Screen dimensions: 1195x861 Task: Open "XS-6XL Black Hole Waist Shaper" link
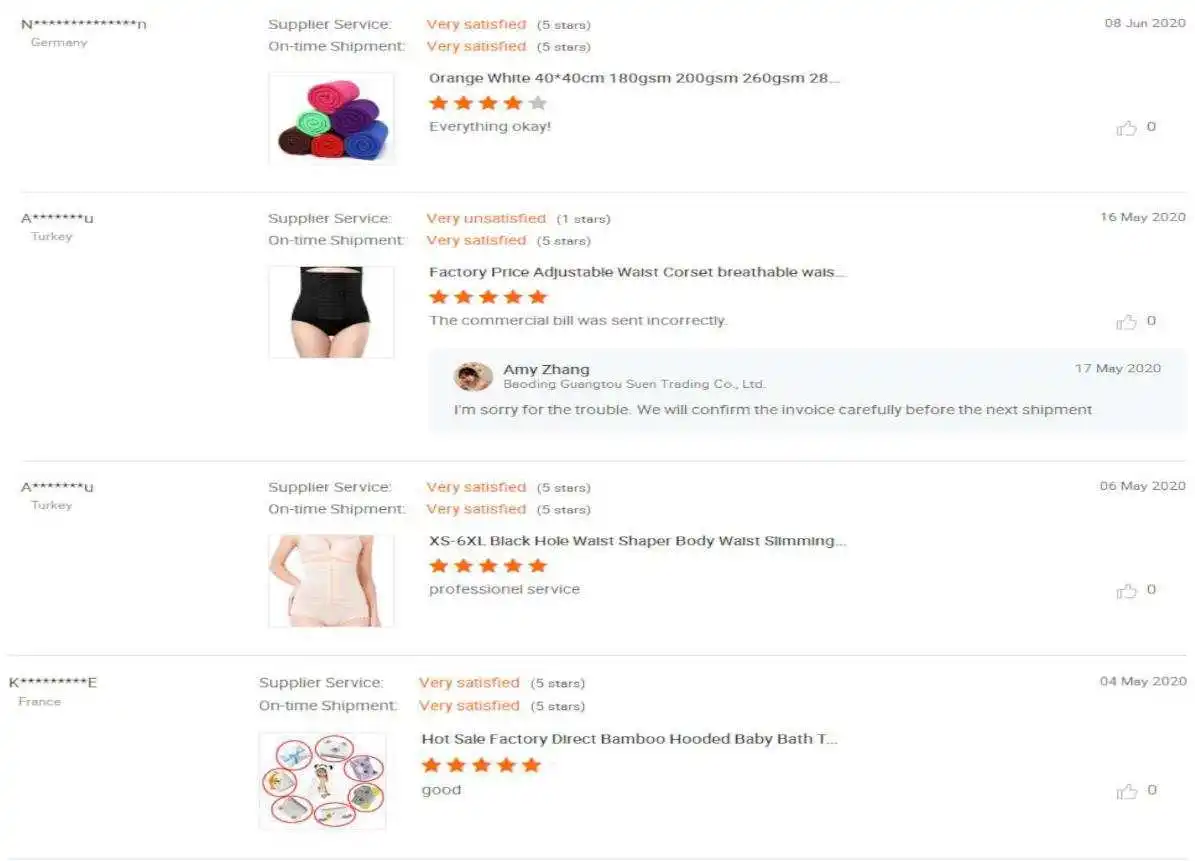click(637, 541)
